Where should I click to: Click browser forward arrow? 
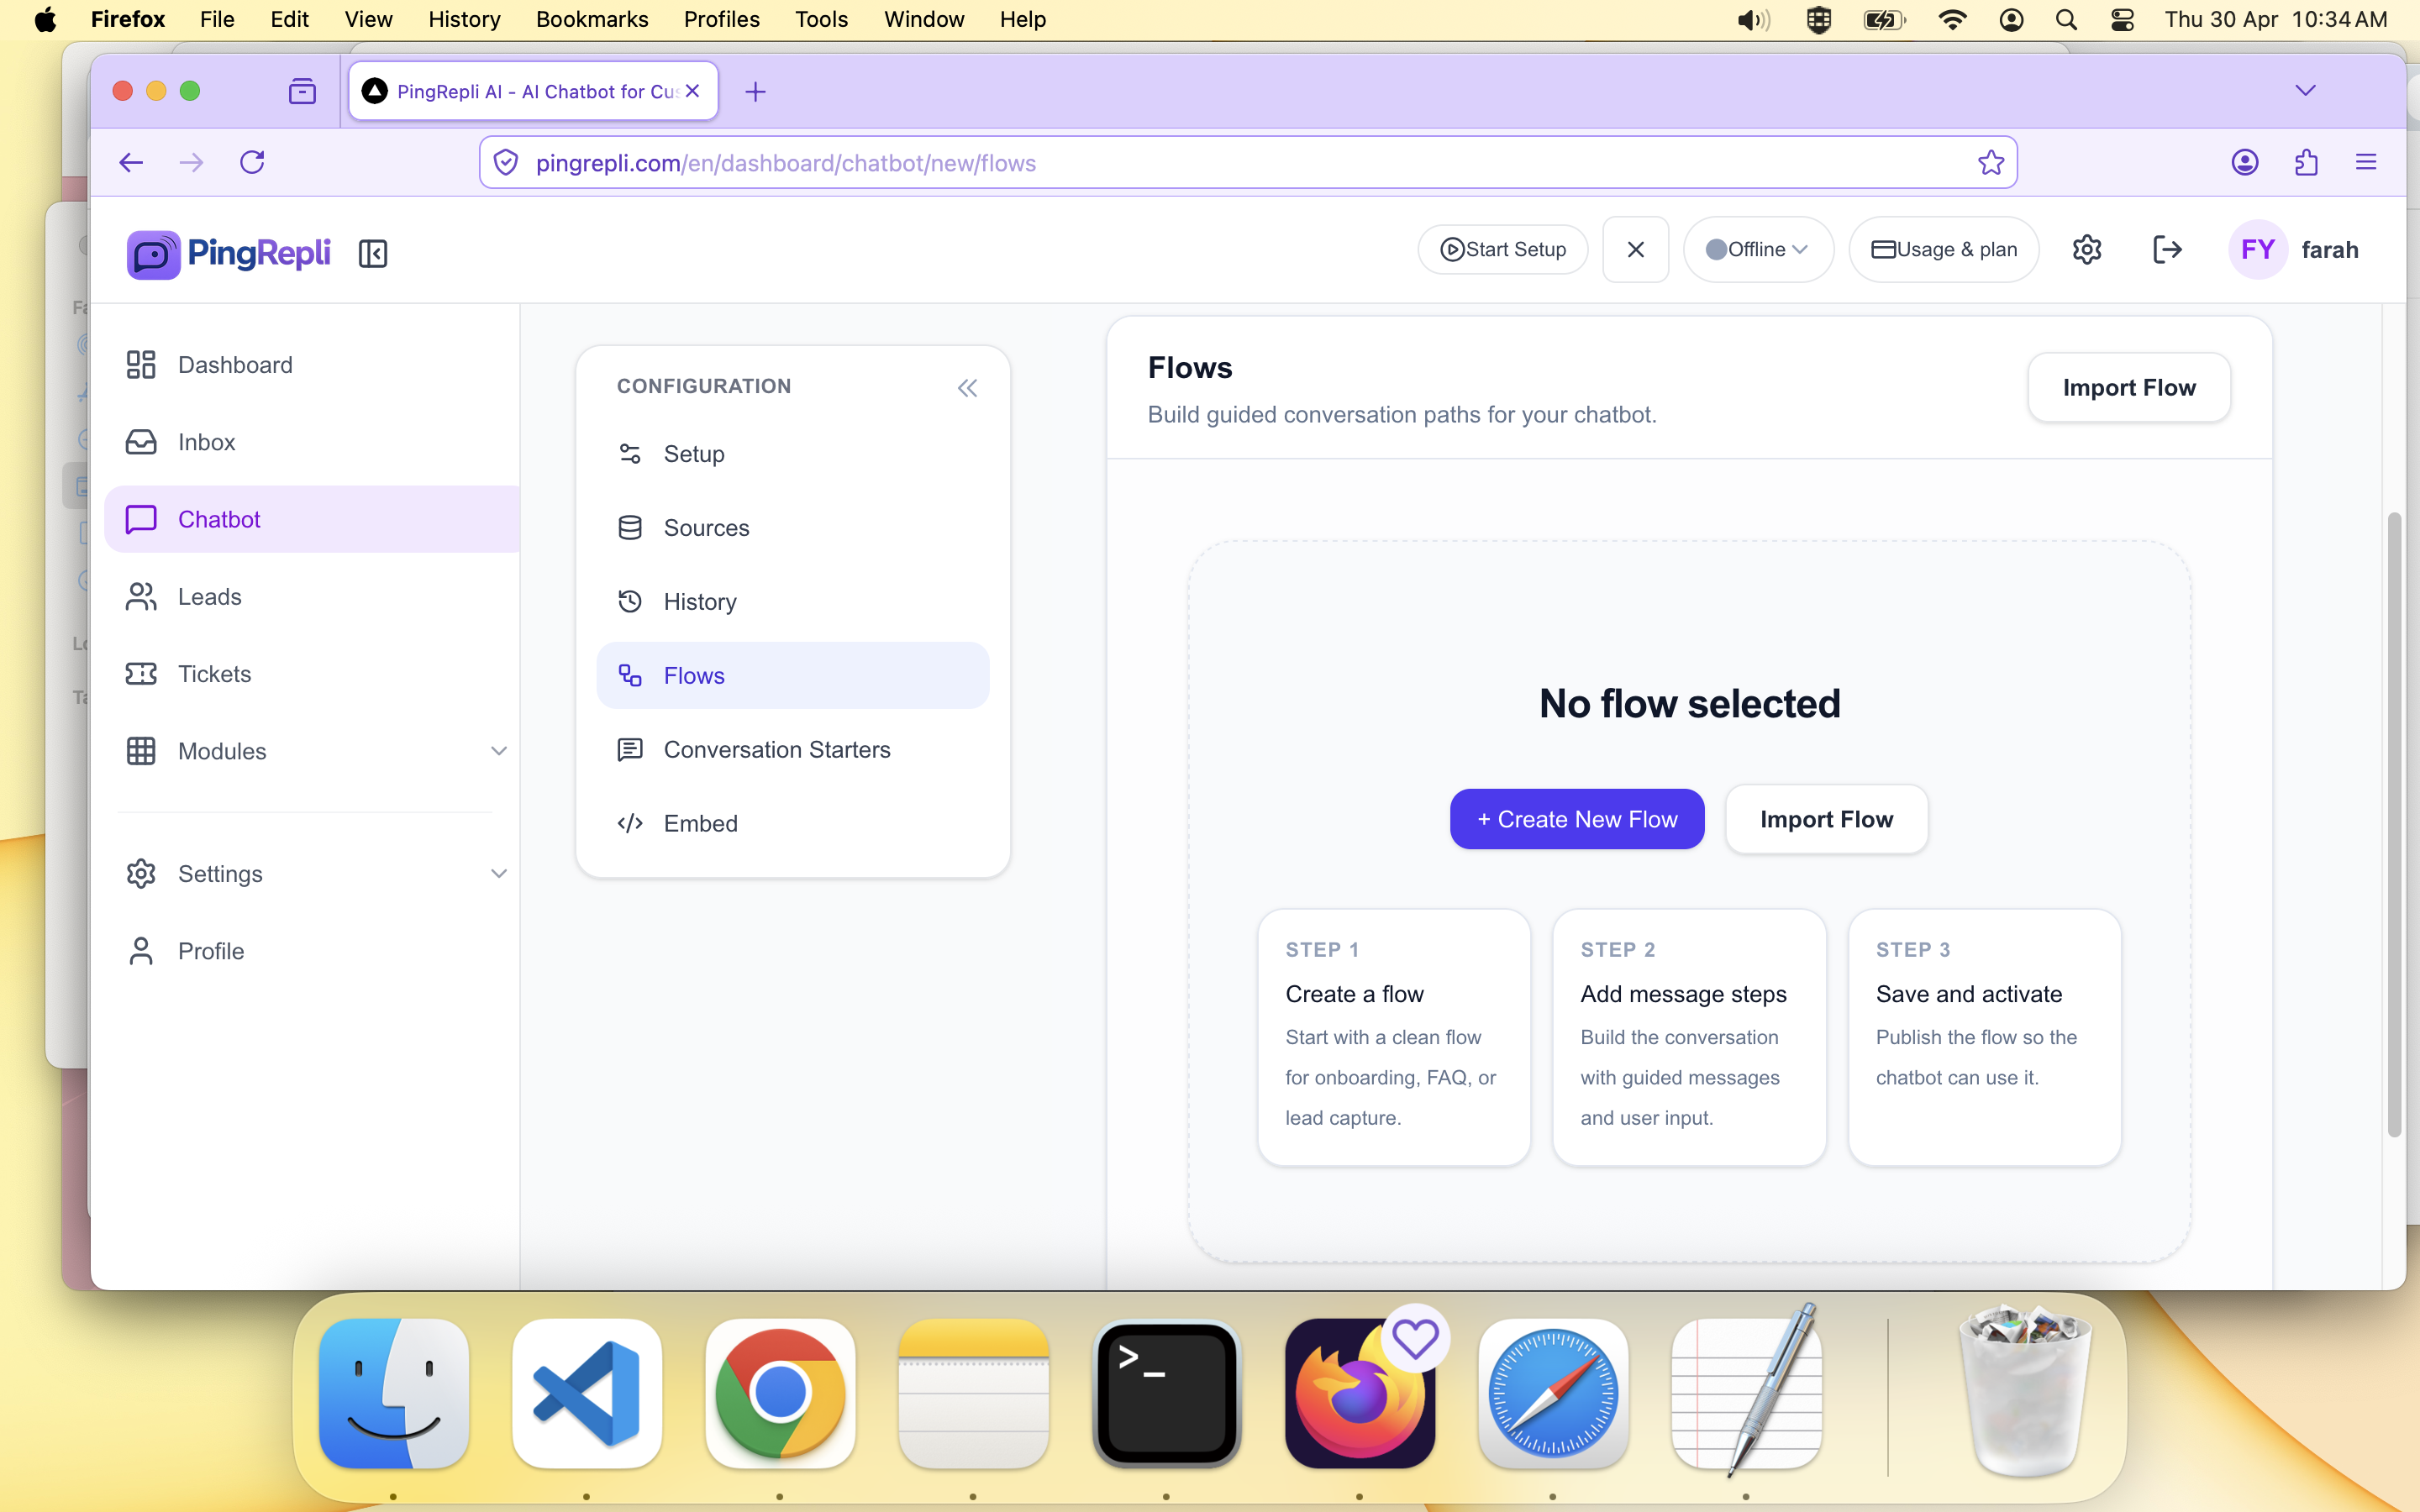coord(191,162)
